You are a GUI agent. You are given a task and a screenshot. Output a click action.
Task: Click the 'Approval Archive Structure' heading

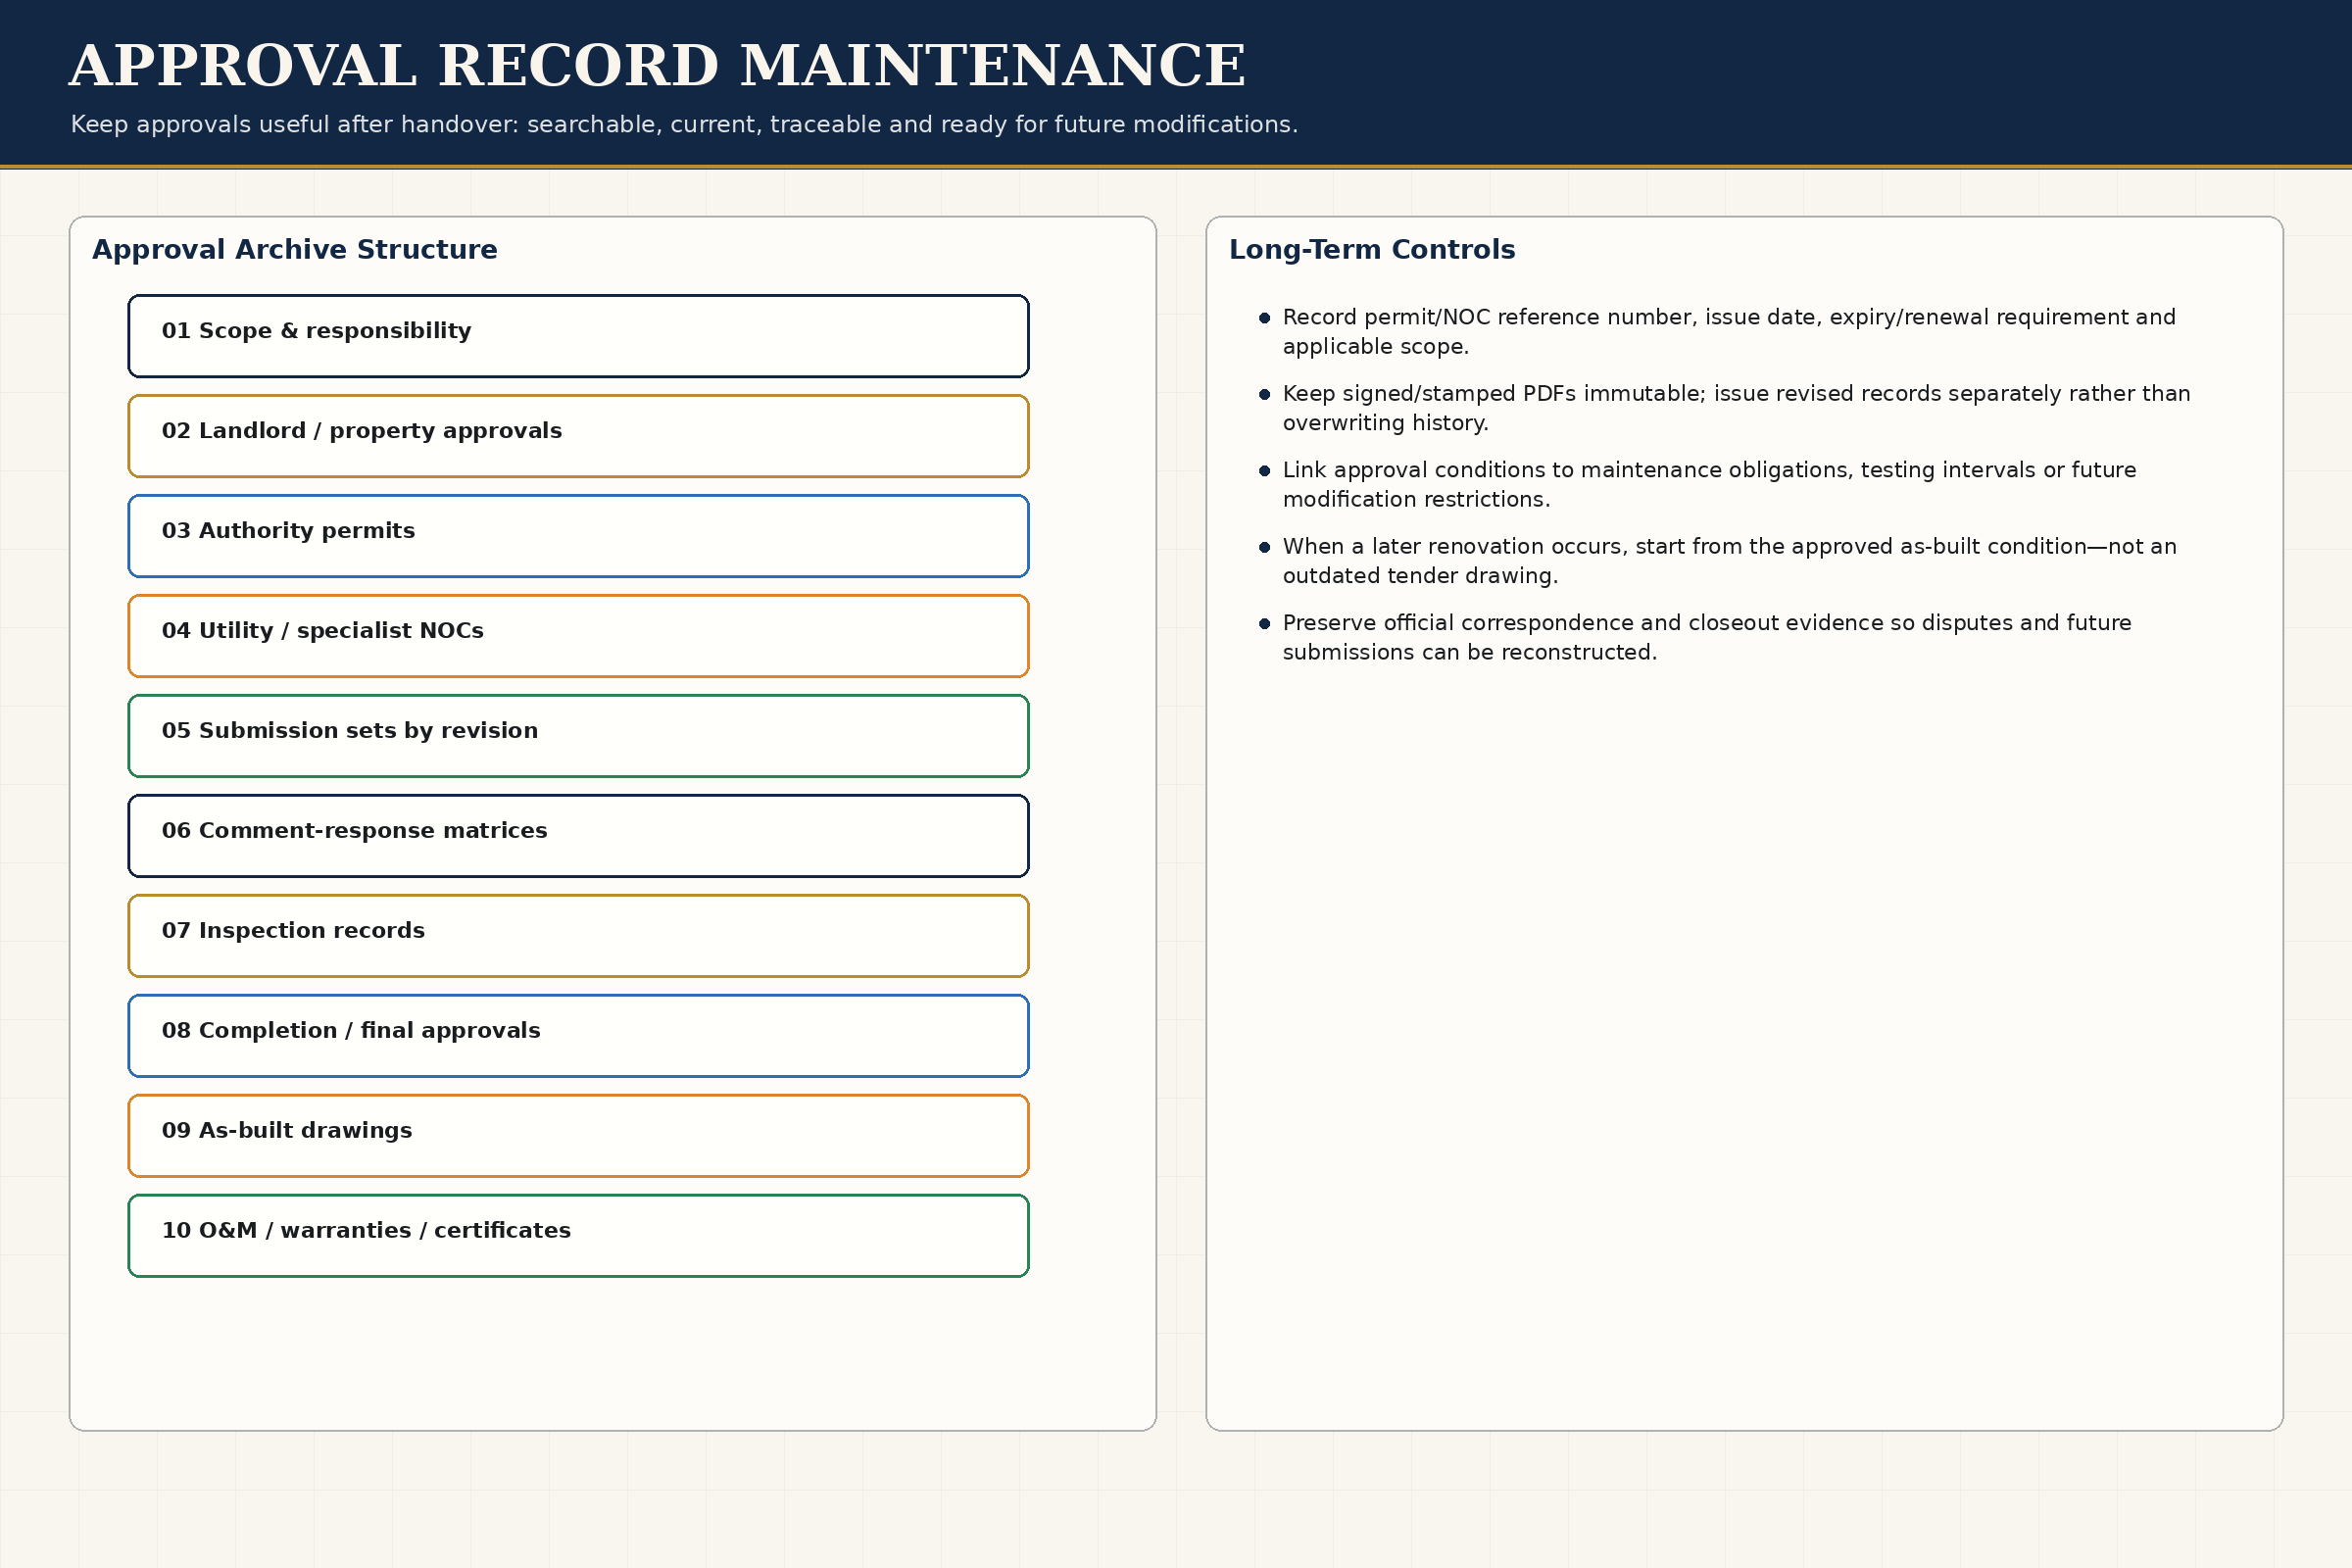tap(295, 250)
